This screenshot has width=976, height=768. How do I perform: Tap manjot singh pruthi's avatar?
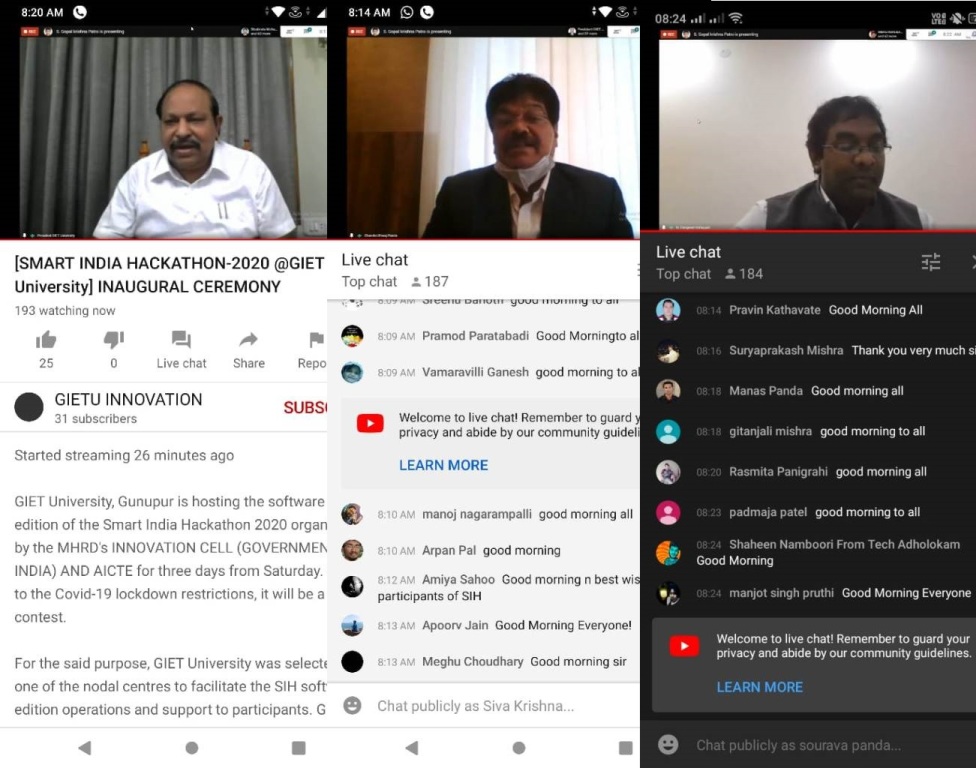pyautogui.click(x=668, y=593)
